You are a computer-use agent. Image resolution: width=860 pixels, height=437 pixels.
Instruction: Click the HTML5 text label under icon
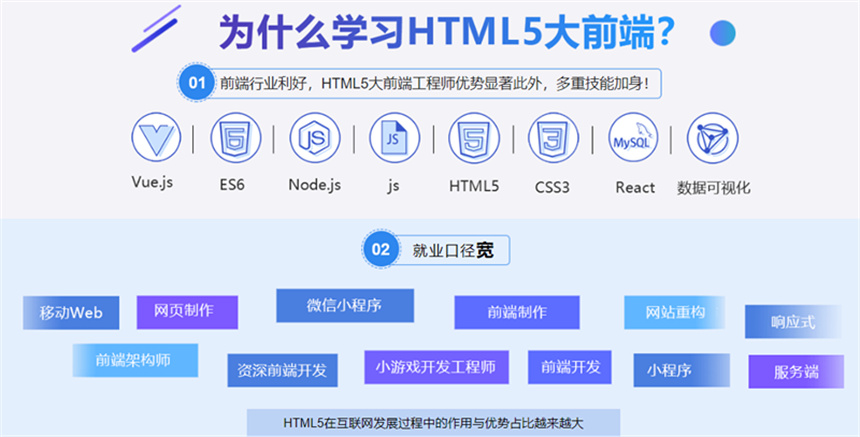pos(474,186)
